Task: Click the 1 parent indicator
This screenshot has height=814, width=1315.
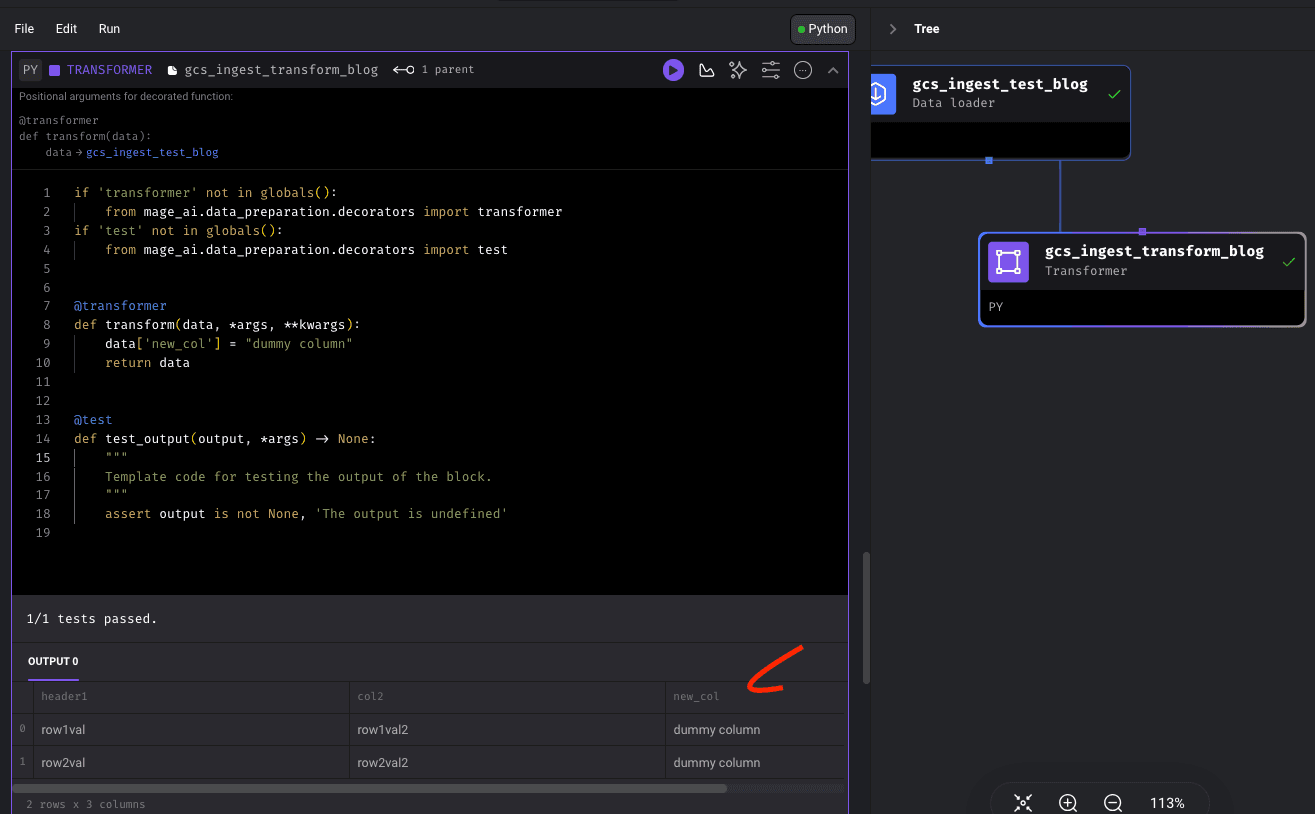Action: coord(448,70)
